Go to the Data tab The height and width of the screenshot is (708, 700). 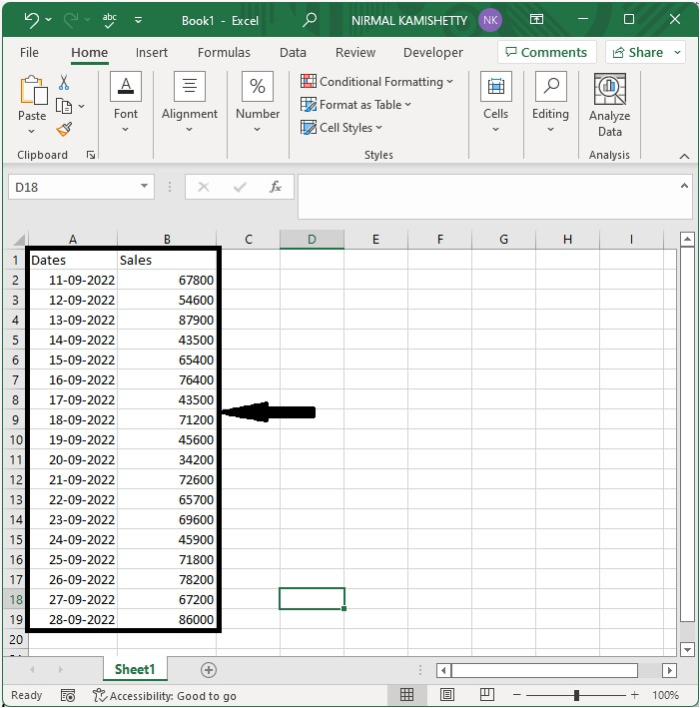coord(293,52)
